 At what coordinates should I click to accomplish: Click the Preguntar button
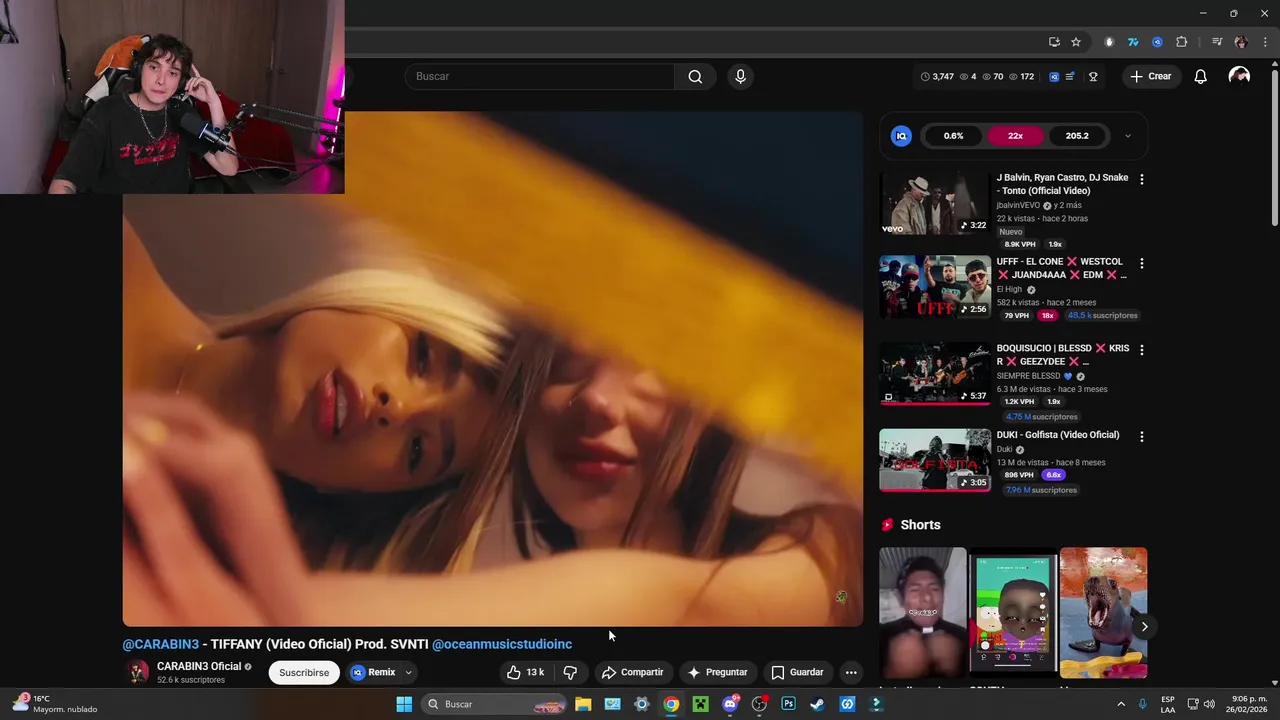(x=717, y=672)
